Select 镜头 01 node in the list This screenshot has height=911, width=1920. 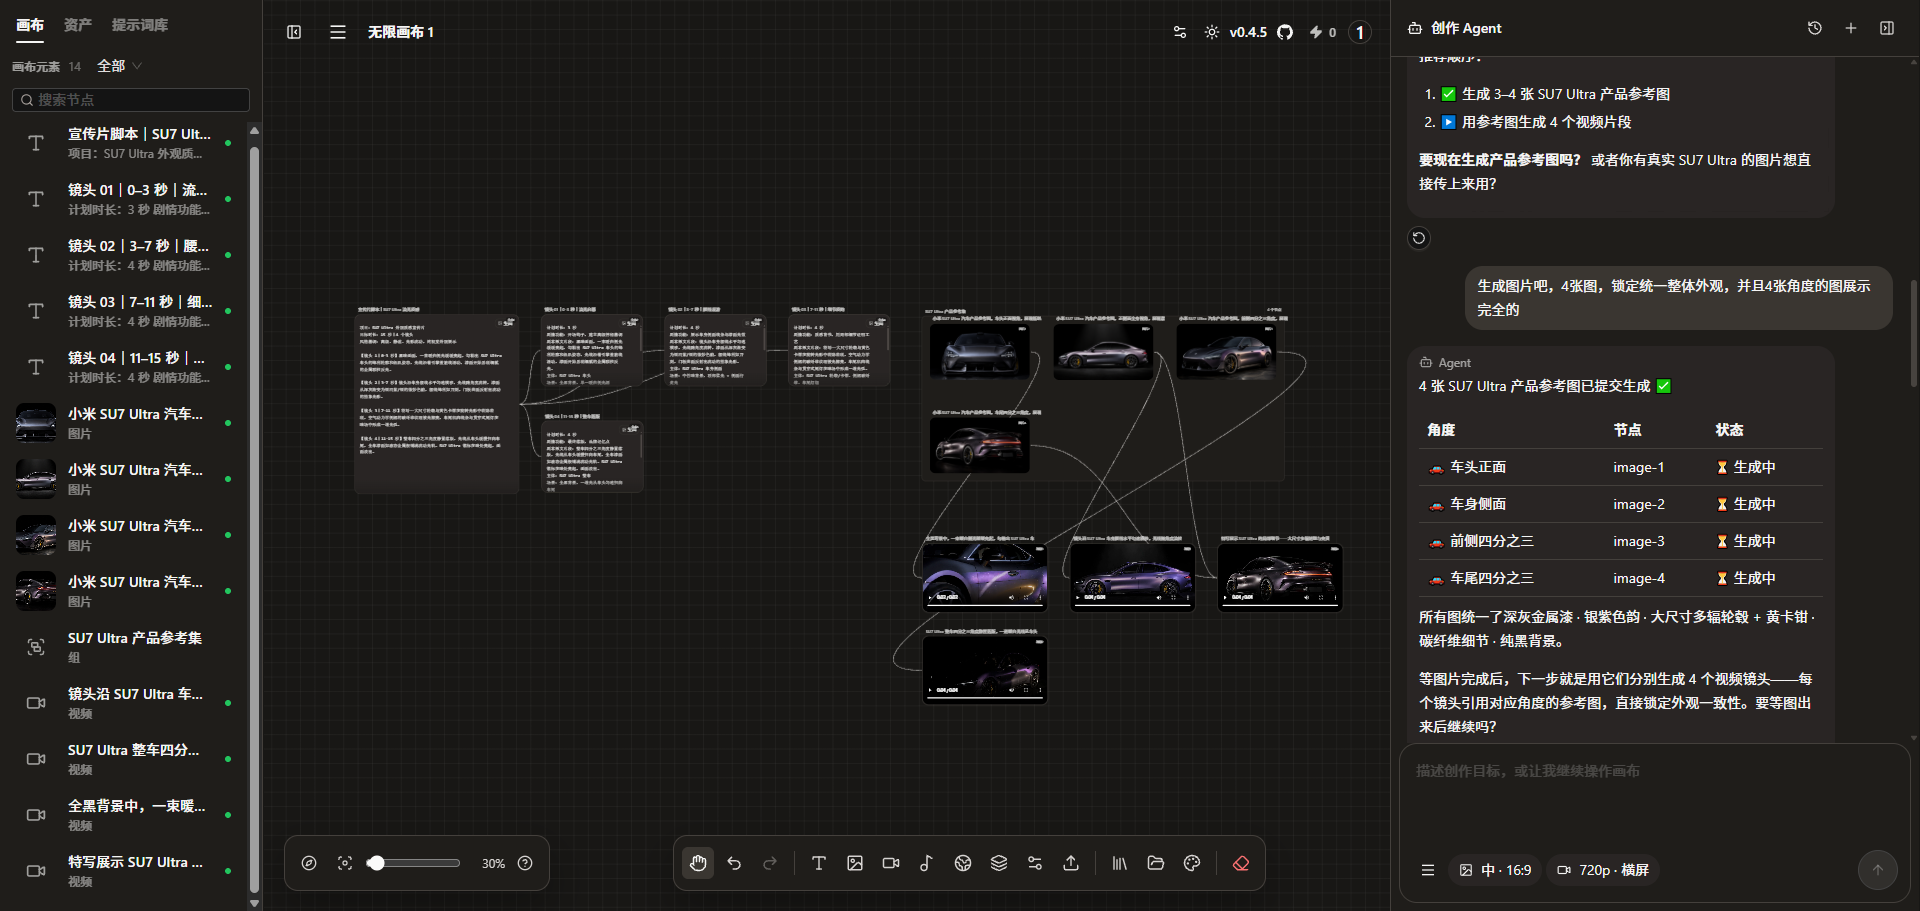(x=123, y=199)
